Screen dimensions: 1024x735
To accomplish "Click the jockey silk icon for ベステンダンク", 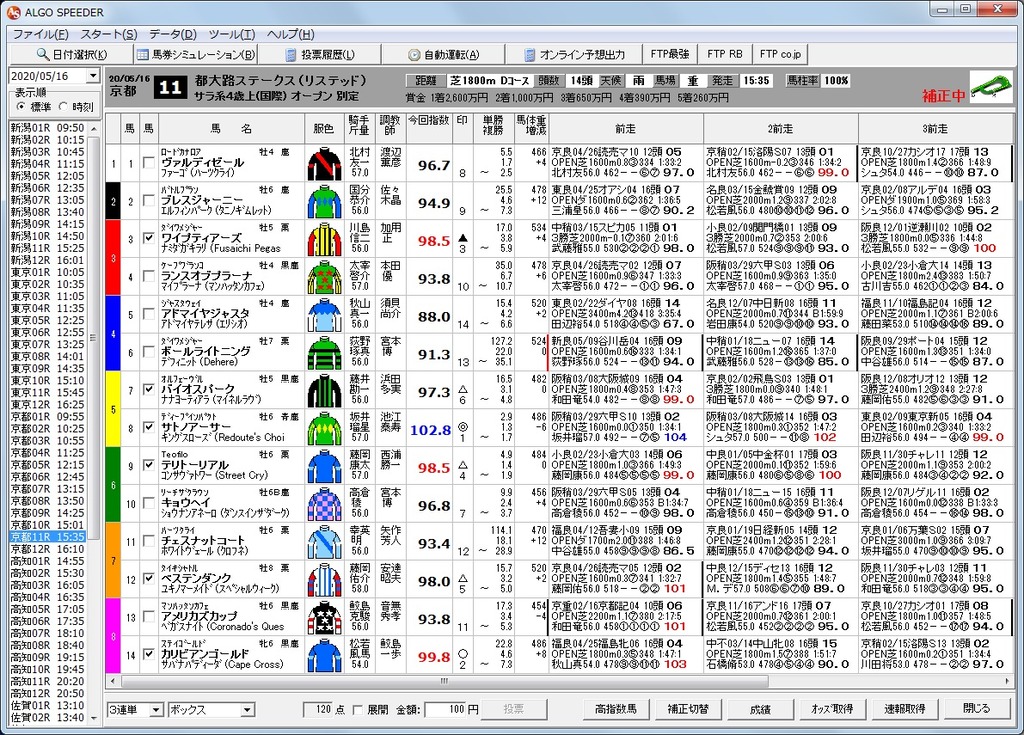I will pyautogui.click(x=324, y=581).
